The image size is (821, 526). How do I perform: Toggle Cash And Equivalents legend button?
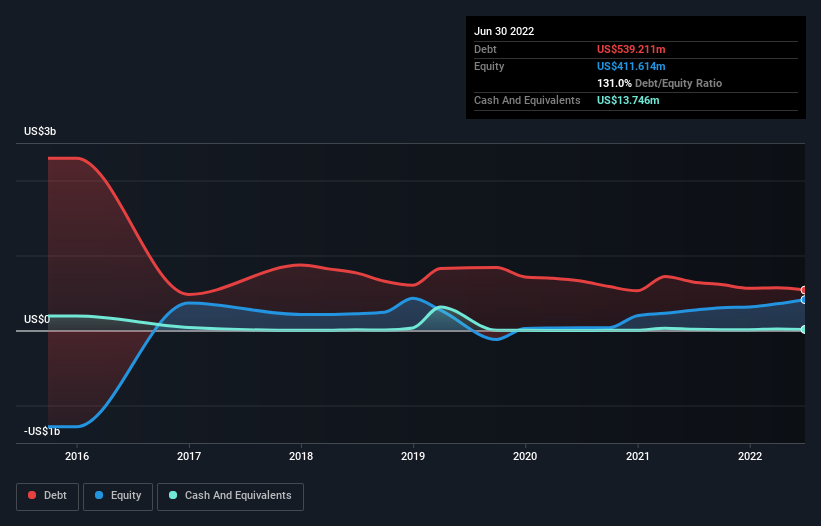[230, 496]
